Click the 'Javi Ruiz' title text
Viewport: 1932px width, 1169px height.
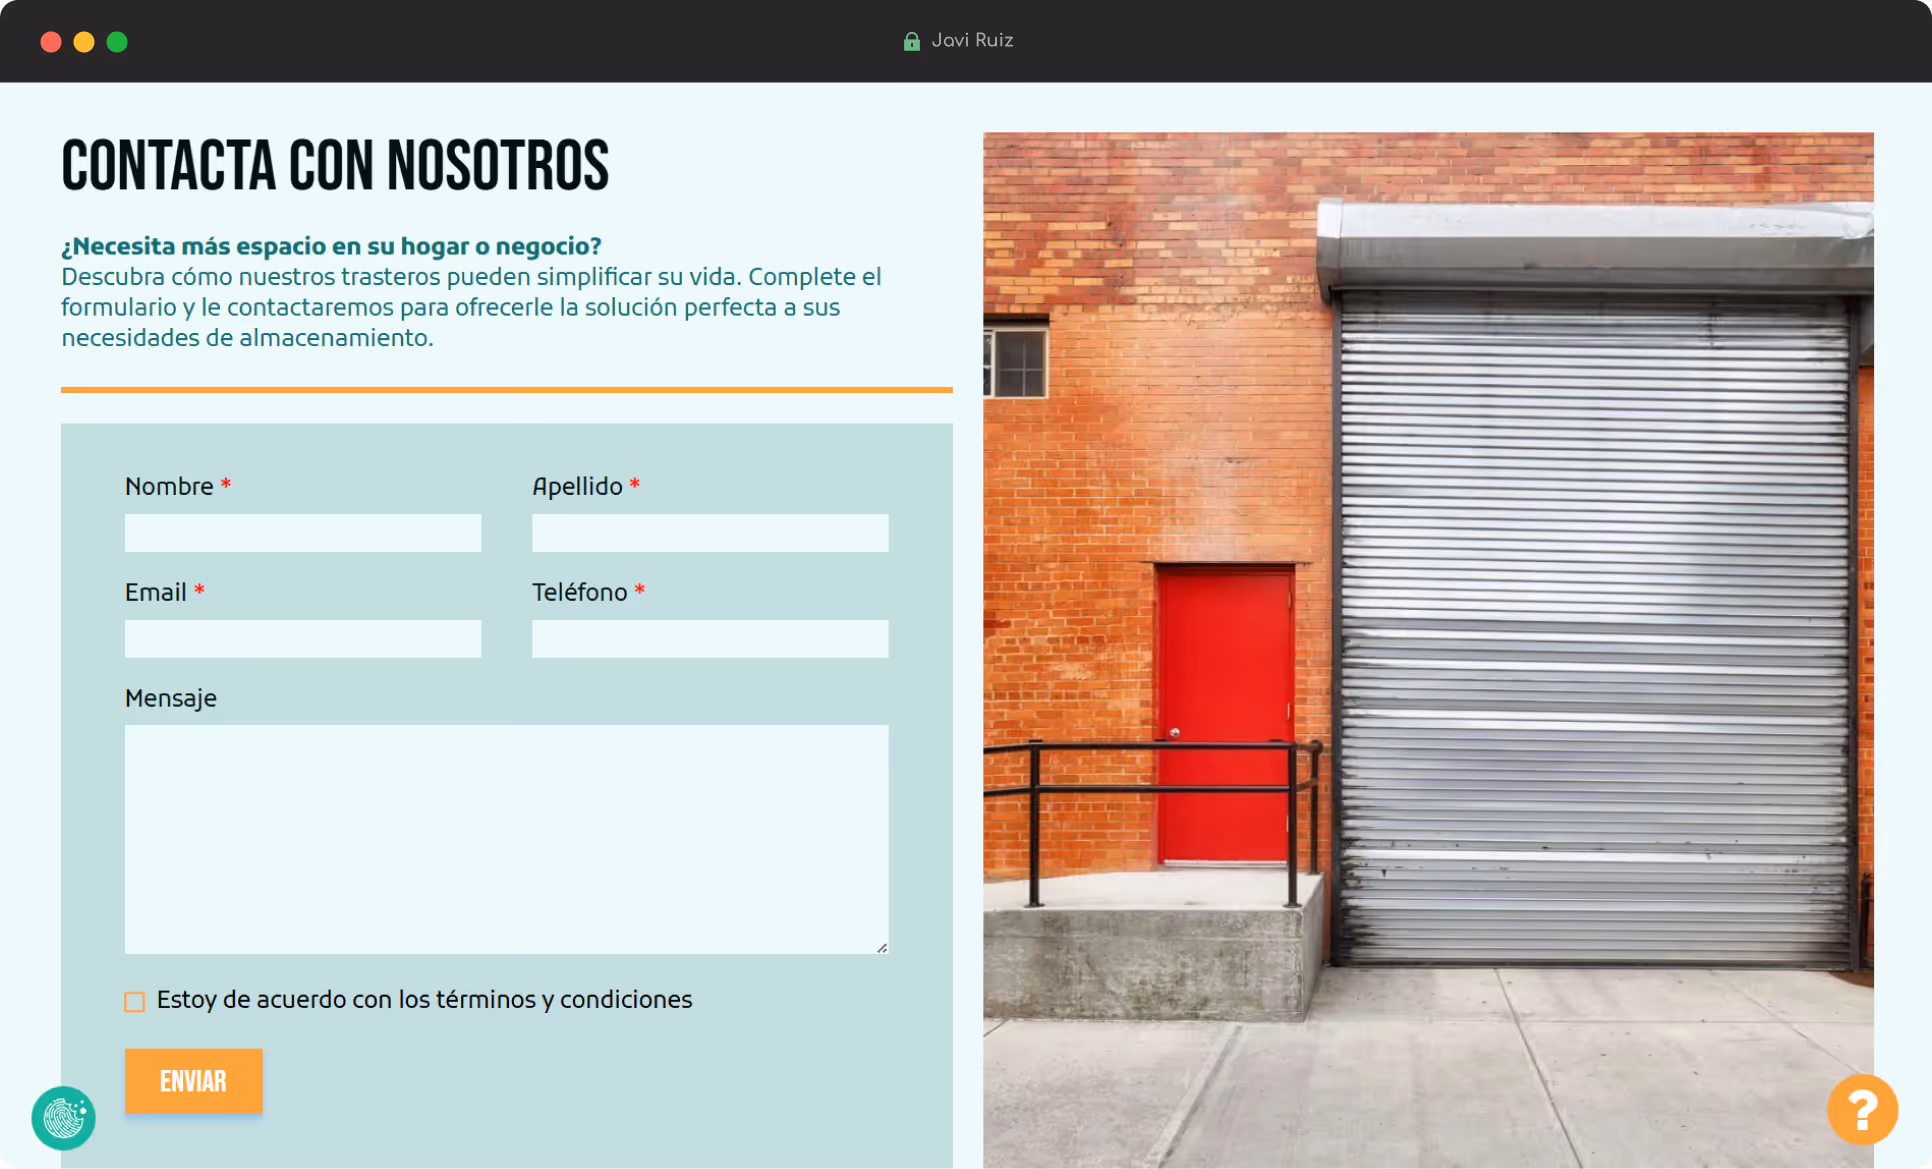(972, 40)
